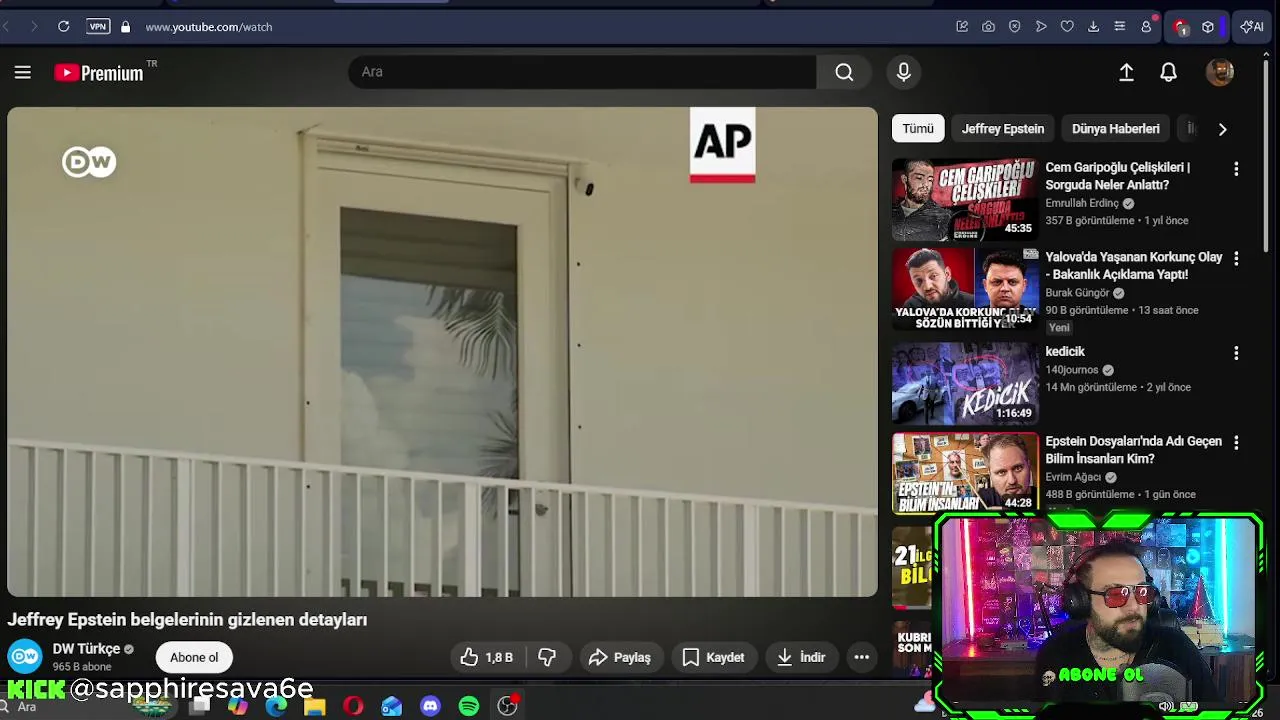This screenshot has width=1280, height=720.
Task: Click the search magnifier button
Action: pos(844,72)
